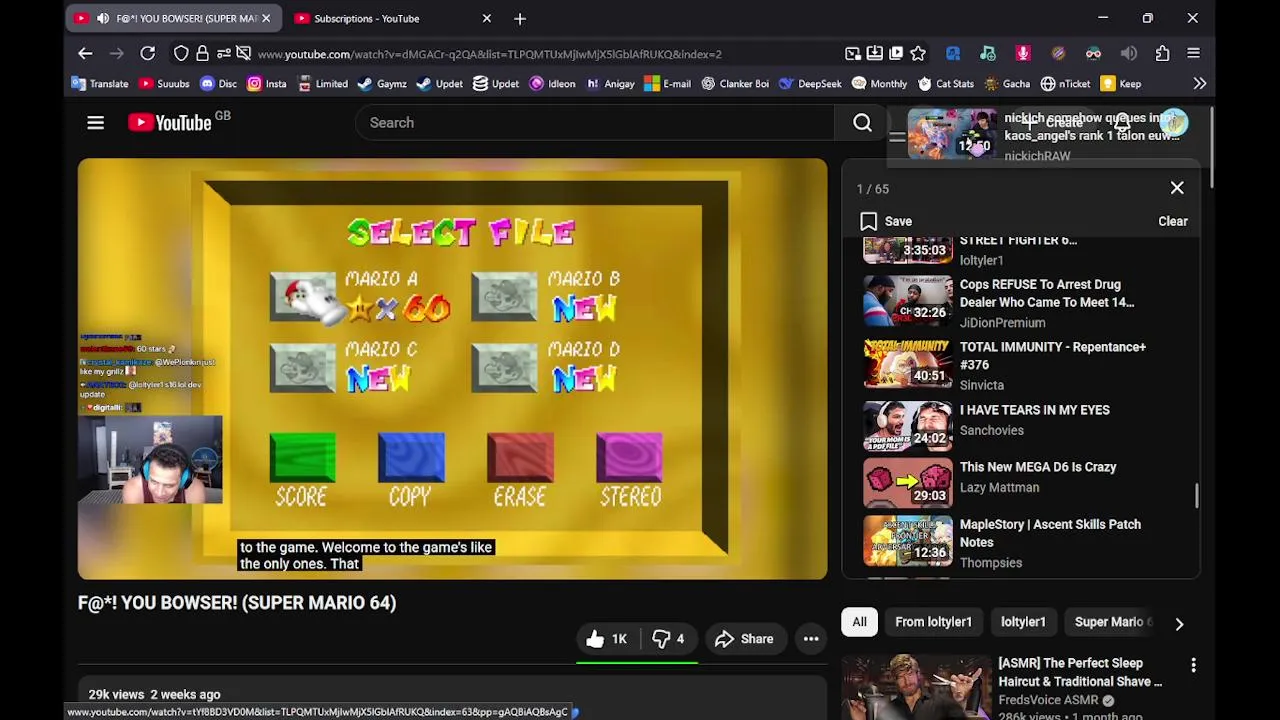The image size is (1280, 720).
Task: Like the video with thumbs up
Action: (607, 639)
